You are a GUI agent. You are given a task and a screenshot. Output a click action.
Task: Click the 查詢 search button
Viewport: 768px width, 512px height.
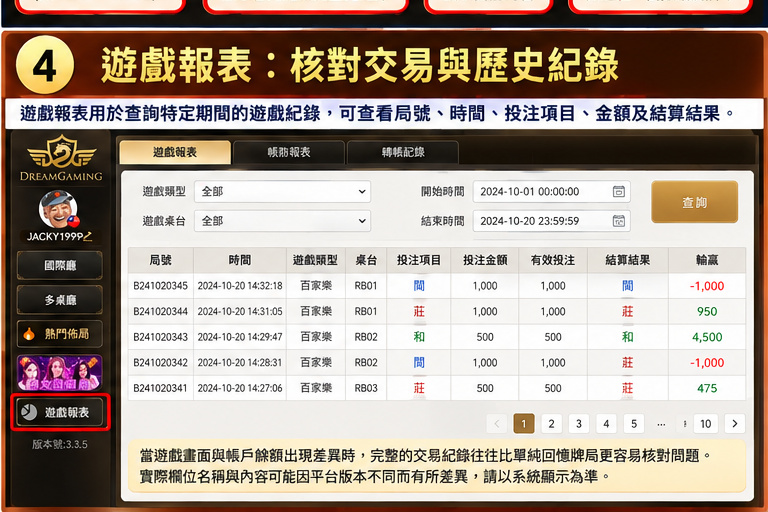(x=695, y=202)
